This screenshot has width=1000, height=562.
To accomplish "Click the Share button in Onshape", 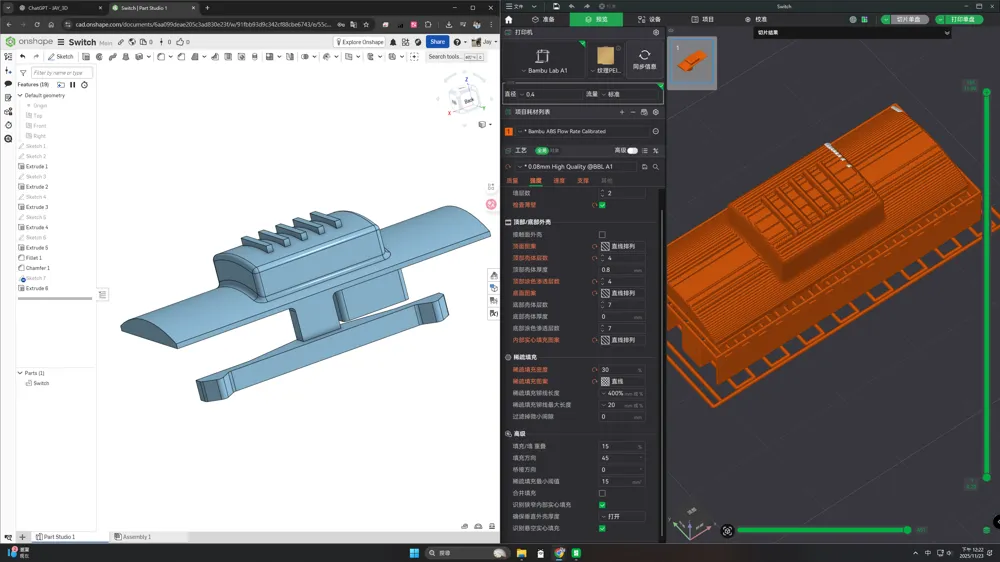I will click(437, 42).
